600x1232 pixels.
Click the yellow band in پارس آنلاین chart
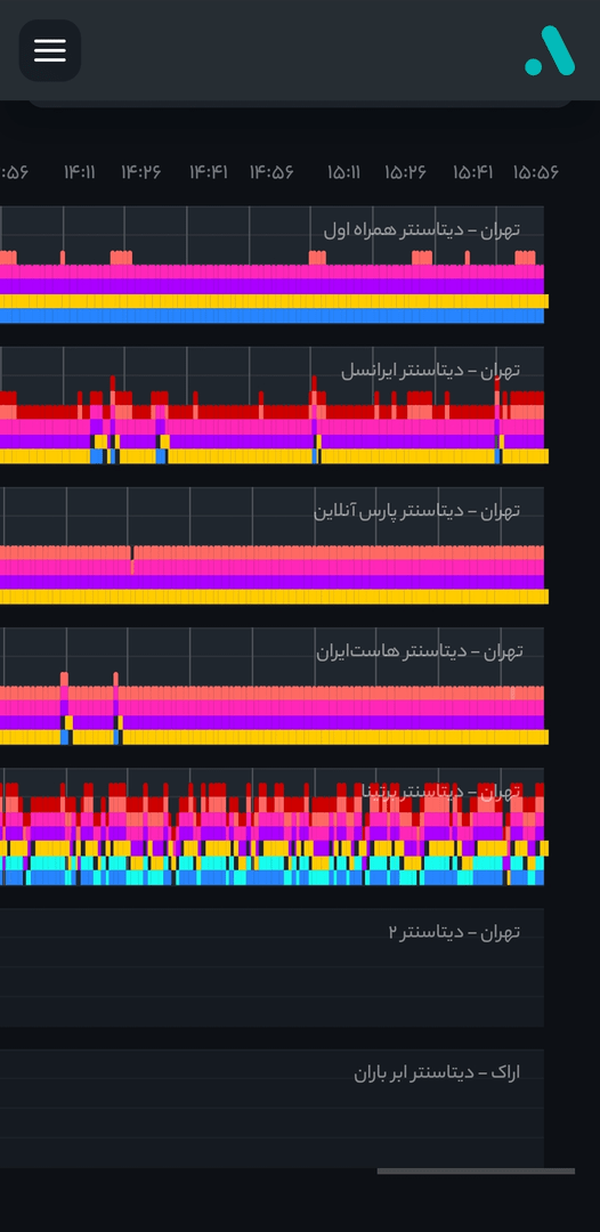274,597
